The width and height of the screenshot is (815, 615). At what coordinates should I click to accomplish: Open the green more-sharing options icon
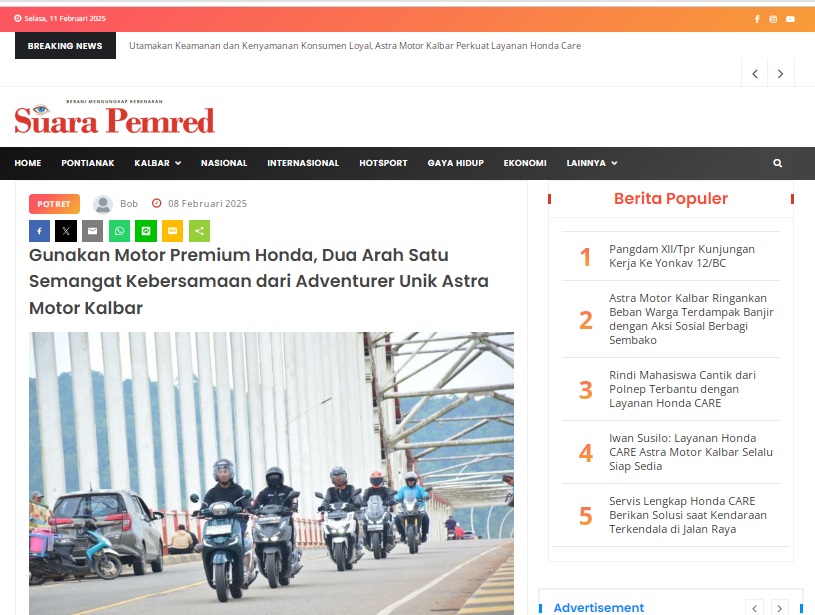pos(199,231)
